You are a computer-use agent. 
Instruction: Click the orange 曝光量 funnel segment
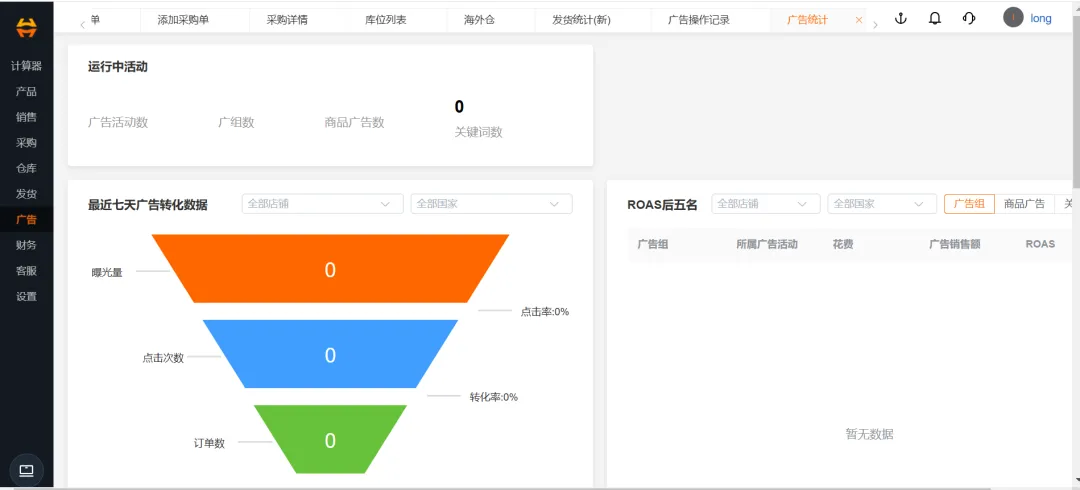pyautogui.click(x=330, y=269)
